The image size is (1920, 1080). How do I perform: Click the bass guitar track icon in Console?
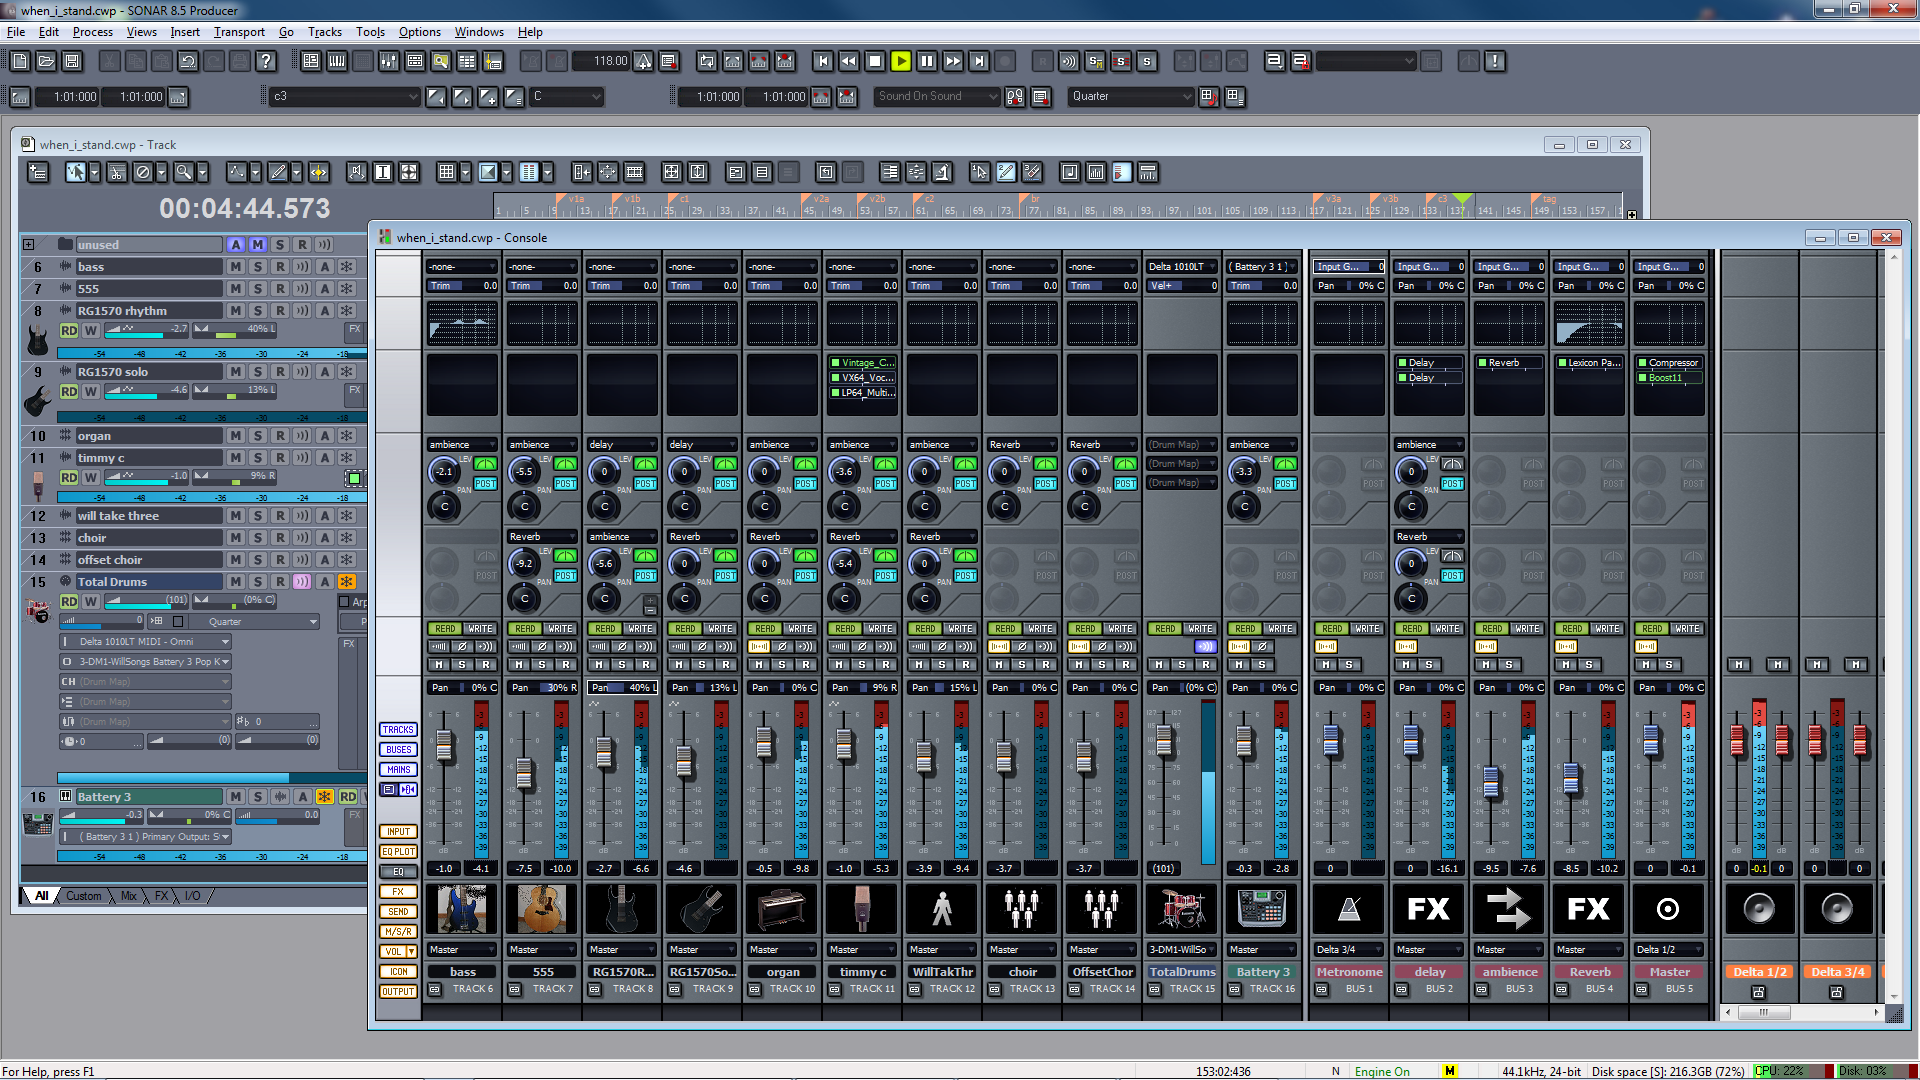point(462,909)
